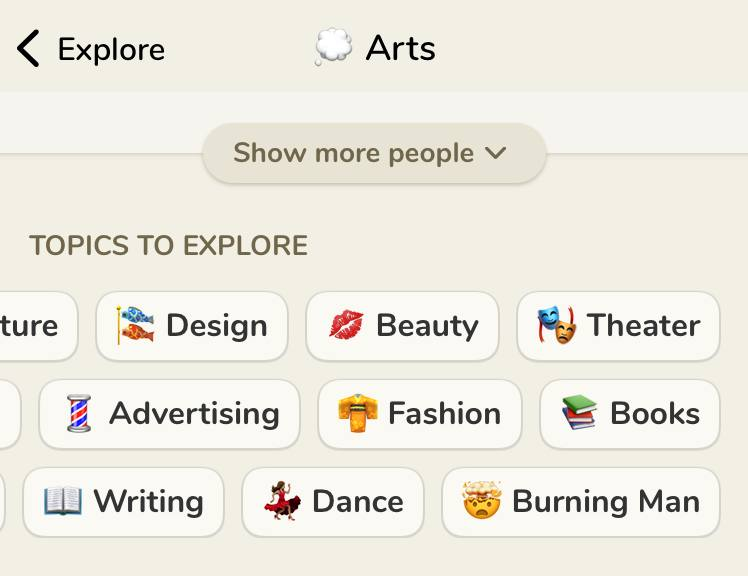Open the Burning Man topic
The width and height of the screenshot is (748, 576).
point(581,502)
